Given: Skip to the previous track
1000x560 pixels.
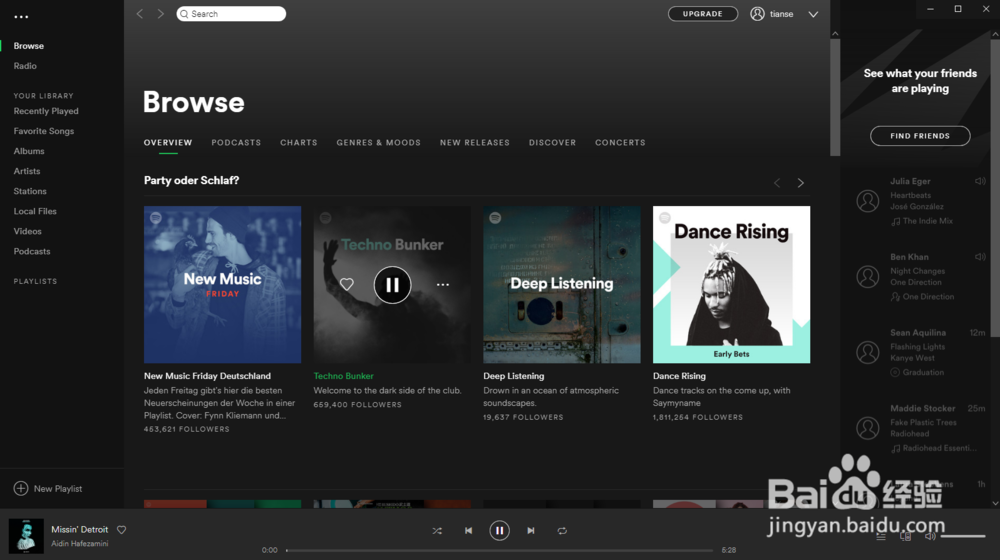Looking at the screenshot, I should pyautogui.click(x=468, y=531).
